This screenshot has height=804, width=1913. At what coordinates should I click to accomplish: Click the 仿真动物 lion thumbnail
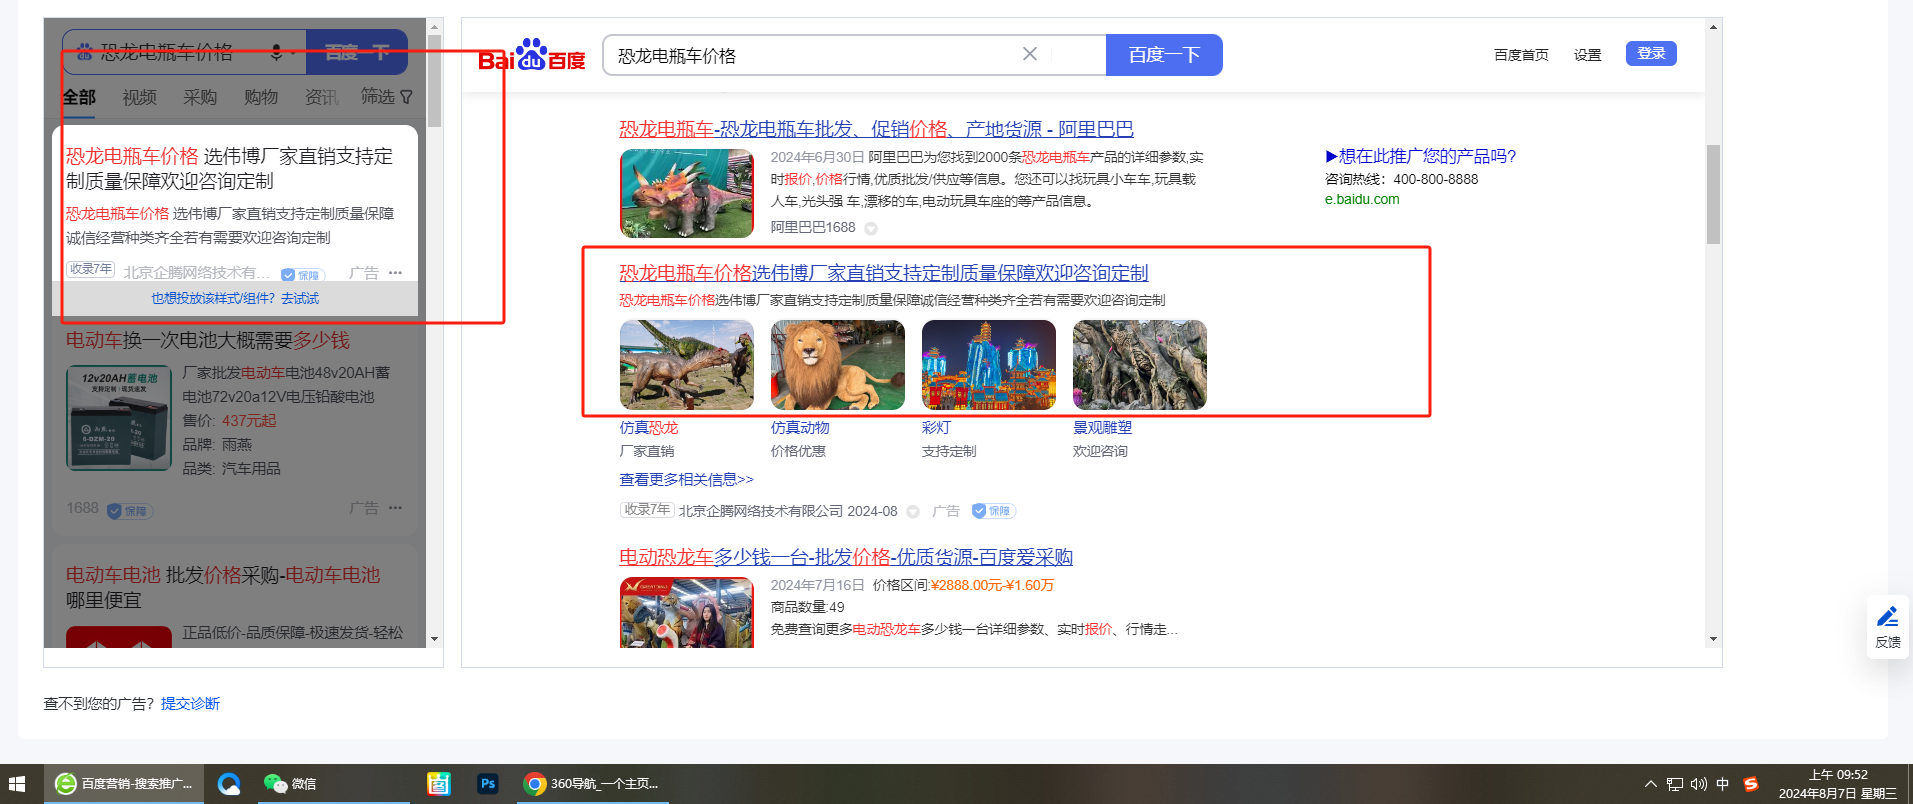tap(837, 365)
